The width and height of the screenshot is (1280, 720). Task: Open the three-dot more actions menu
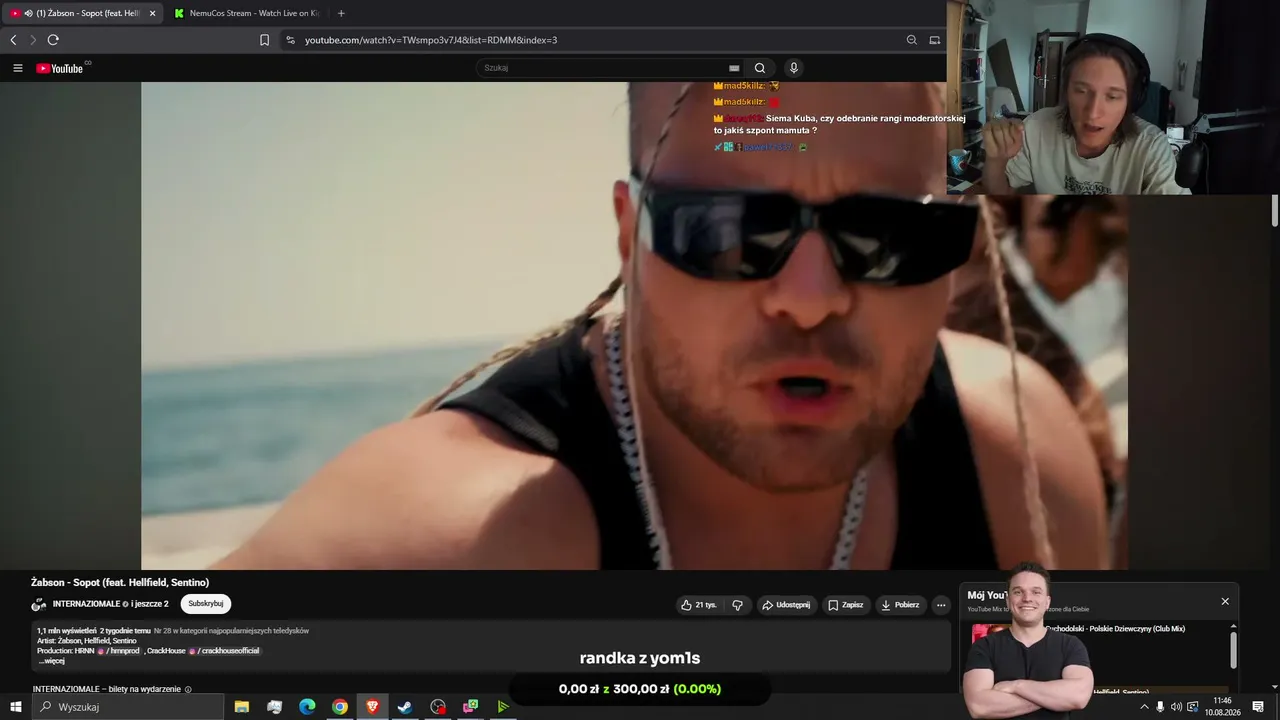click(x=941, y=605)
